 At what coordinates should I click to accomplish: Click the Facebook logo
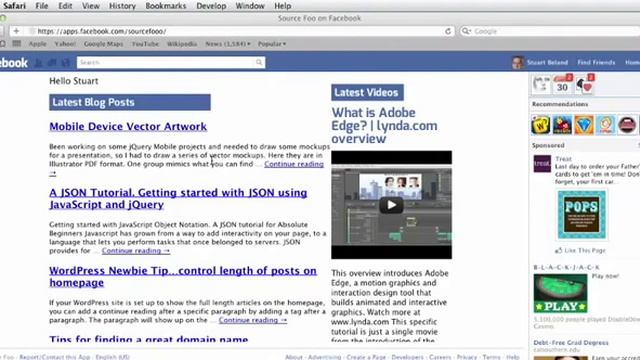(14, 63)
